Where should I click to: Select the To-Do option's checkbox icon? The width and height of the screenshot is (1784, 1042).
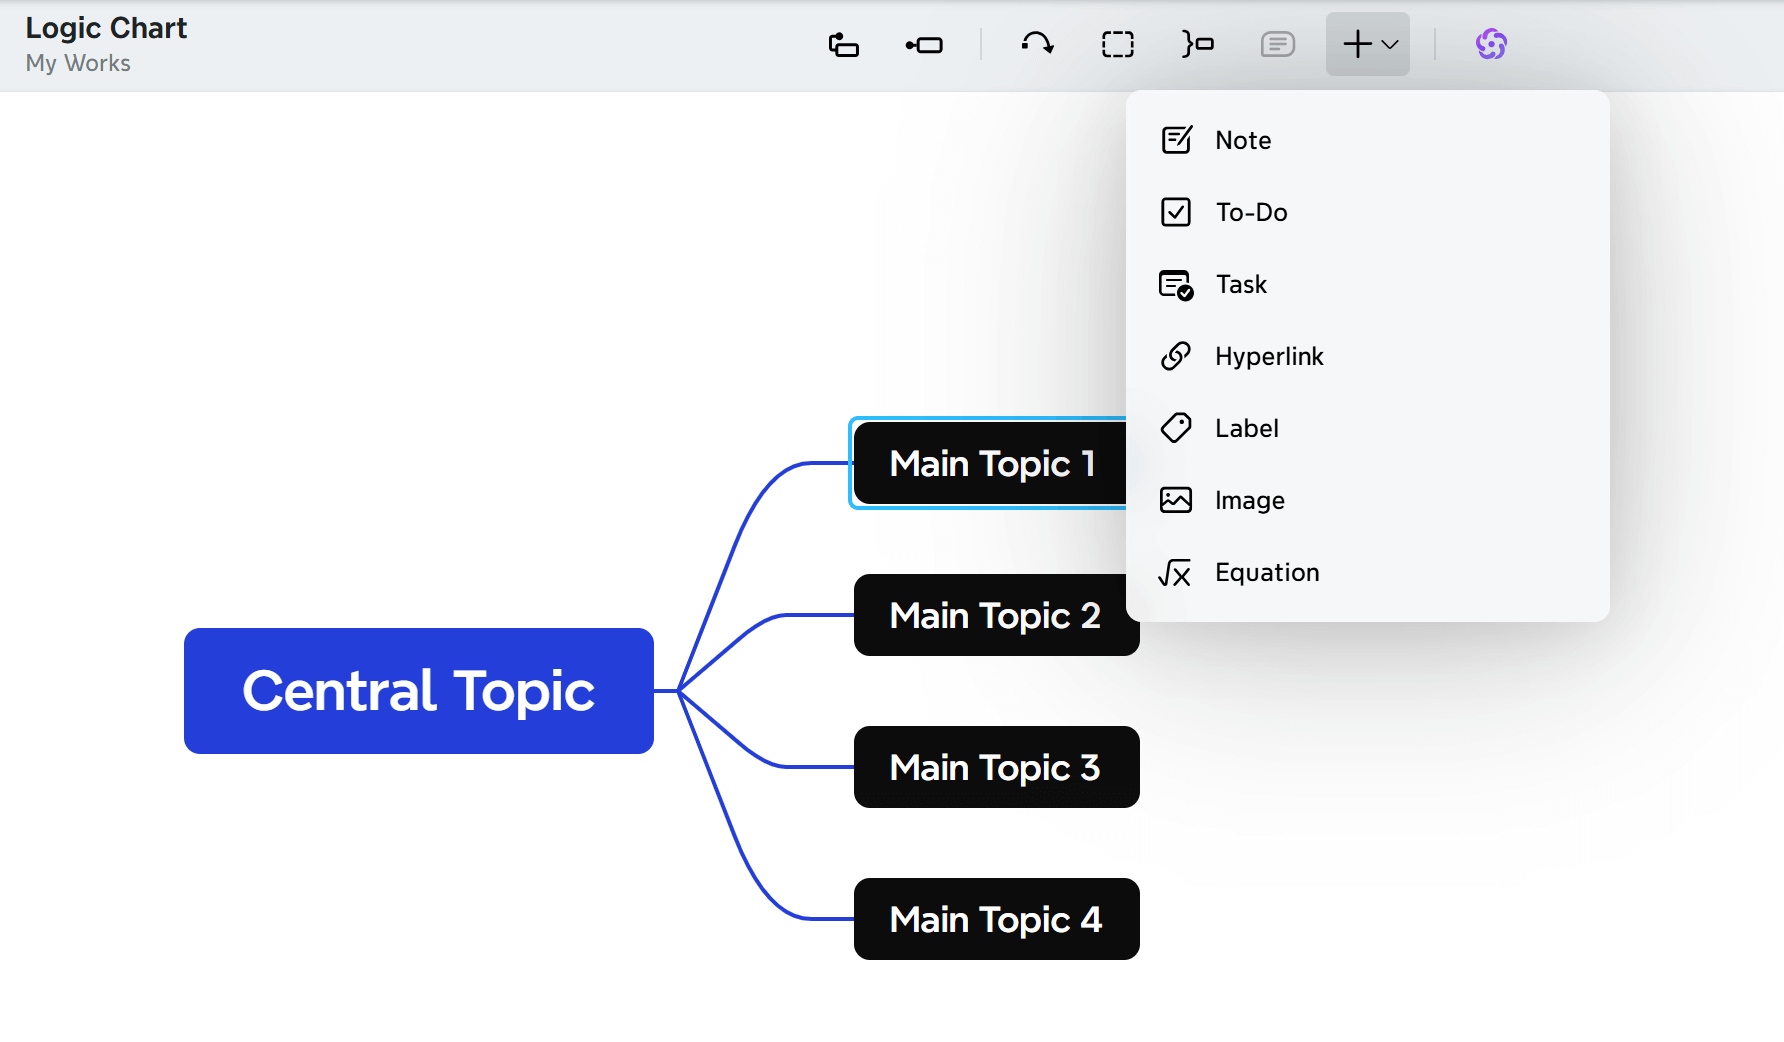[1176, 212]
